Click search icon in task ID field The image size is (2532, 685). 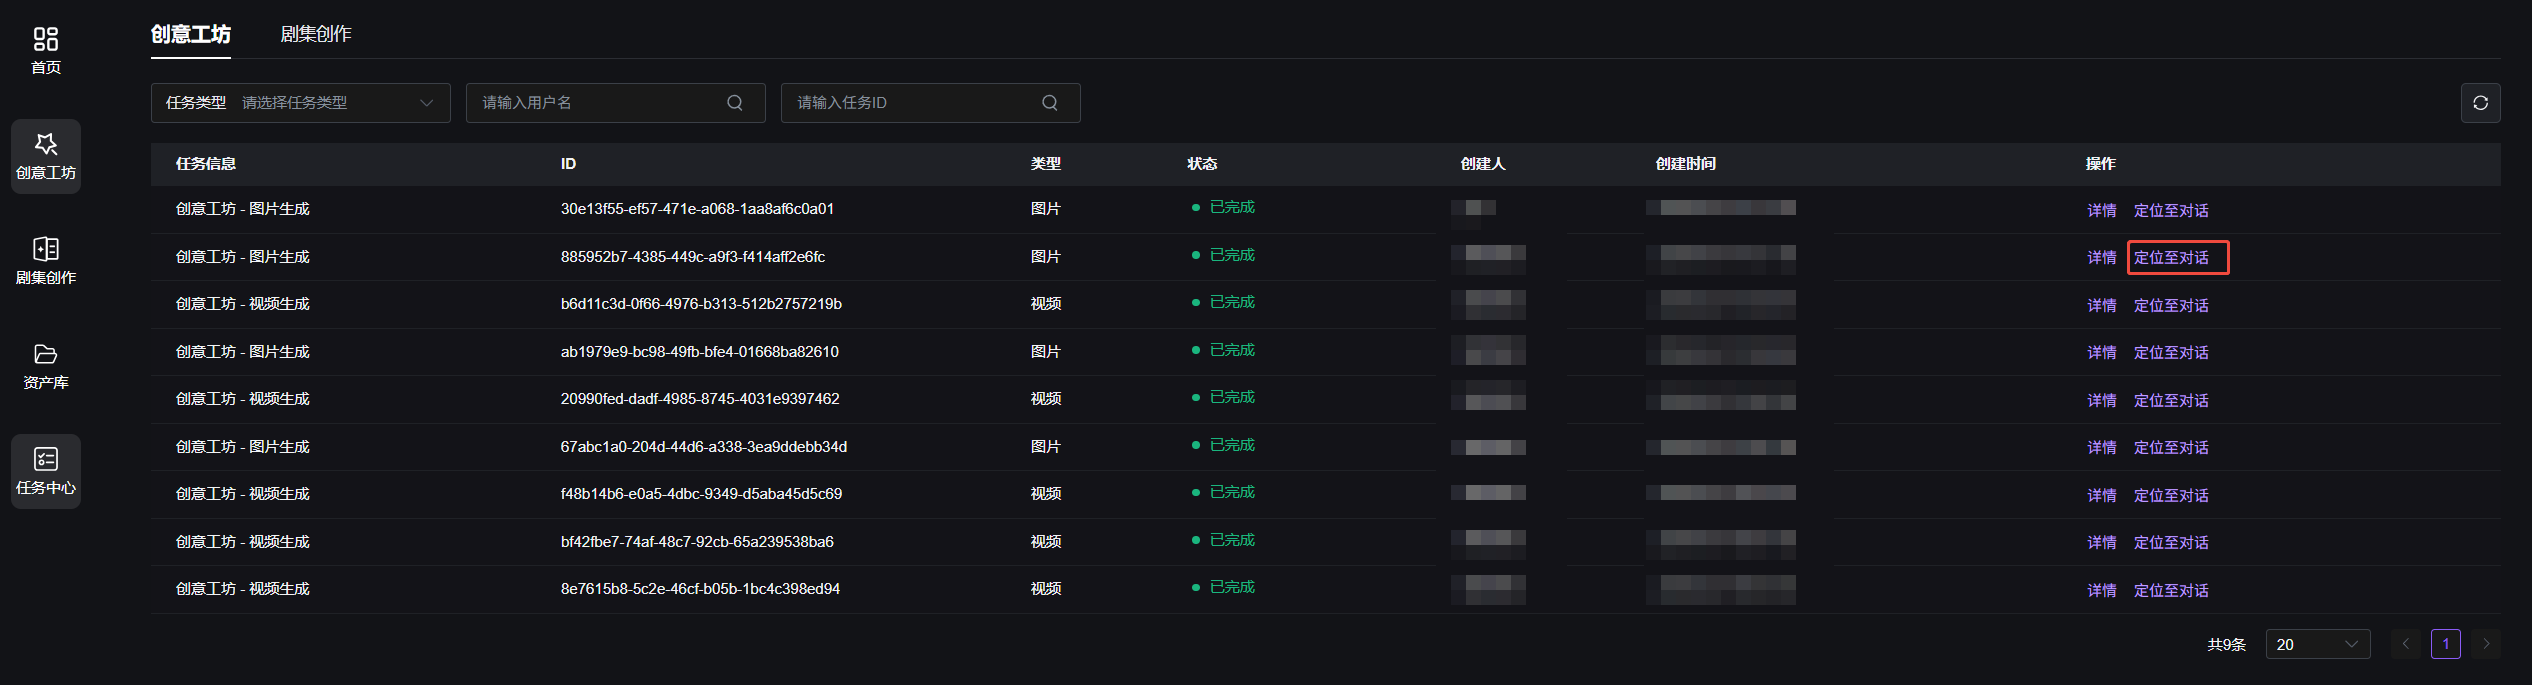[1050, 103]
